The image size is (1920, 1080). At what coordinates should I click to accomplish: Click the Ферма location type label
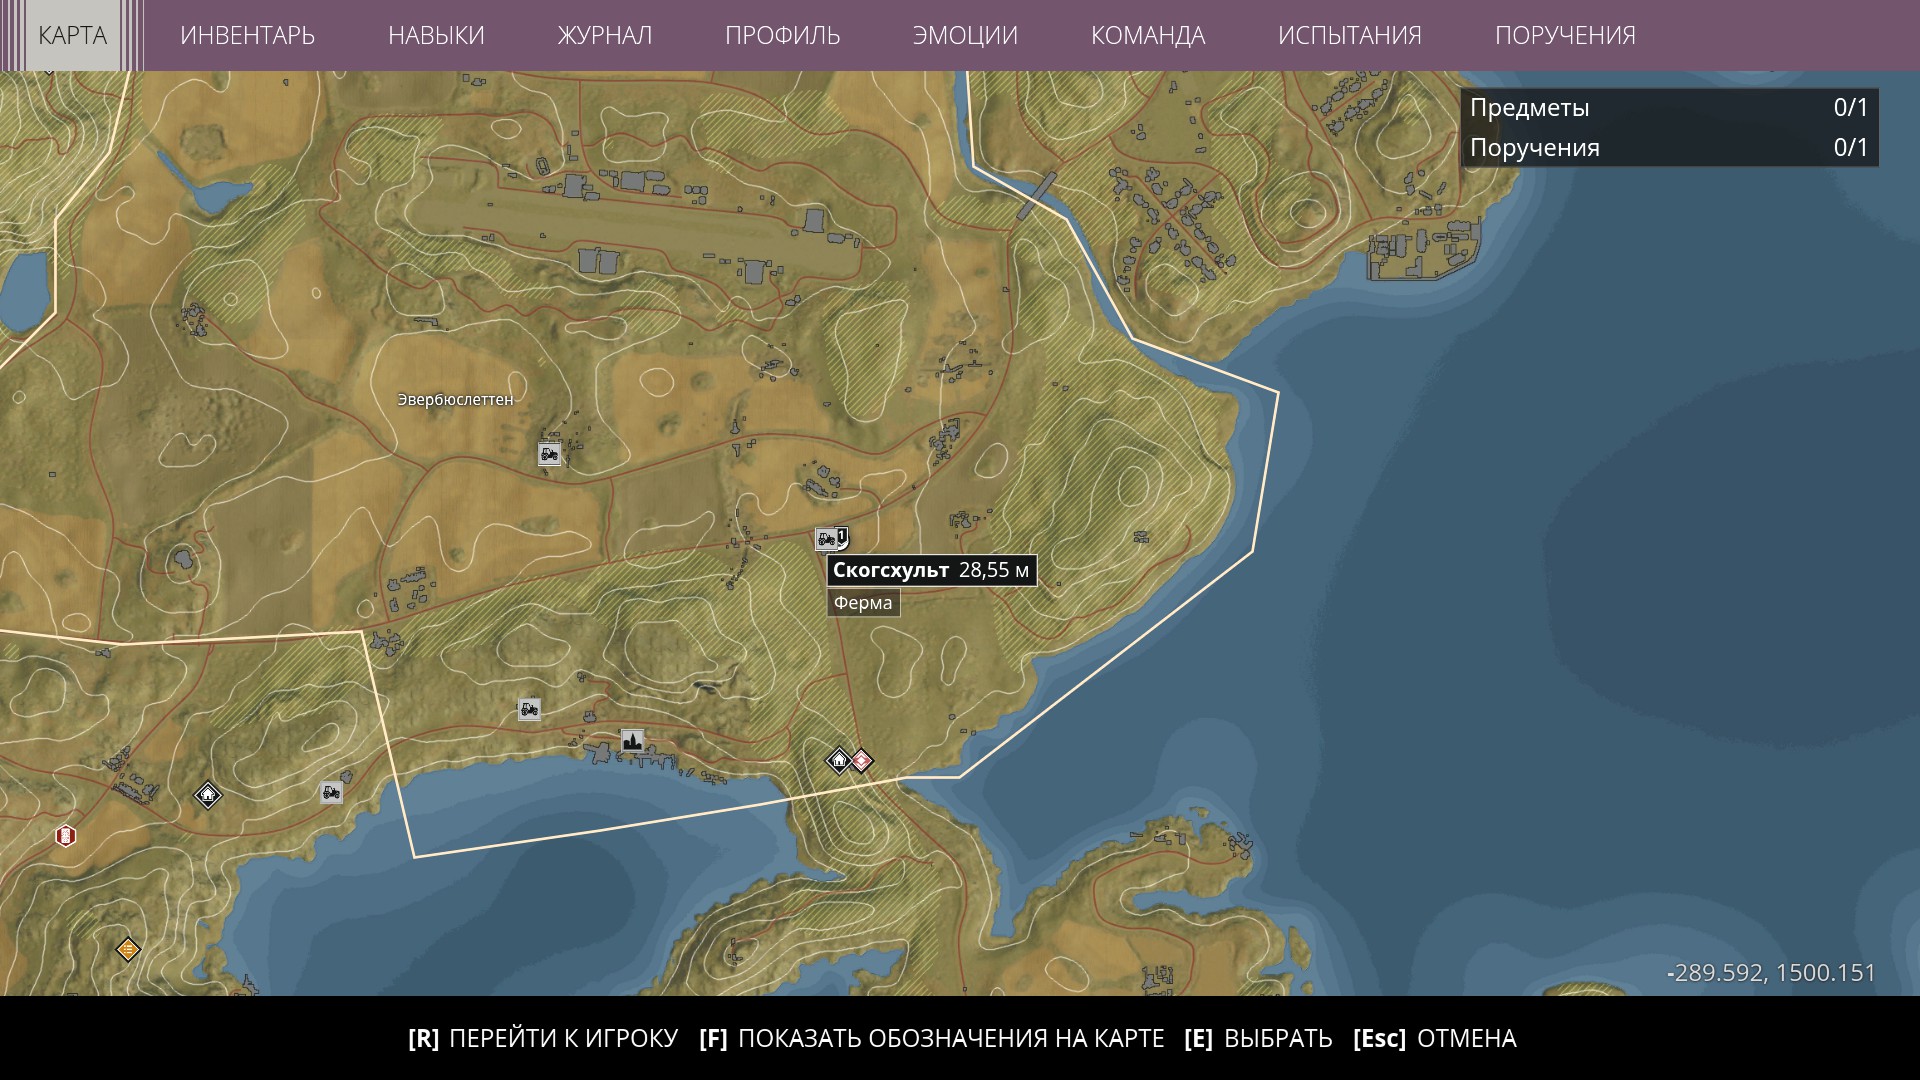coord(863,603)
